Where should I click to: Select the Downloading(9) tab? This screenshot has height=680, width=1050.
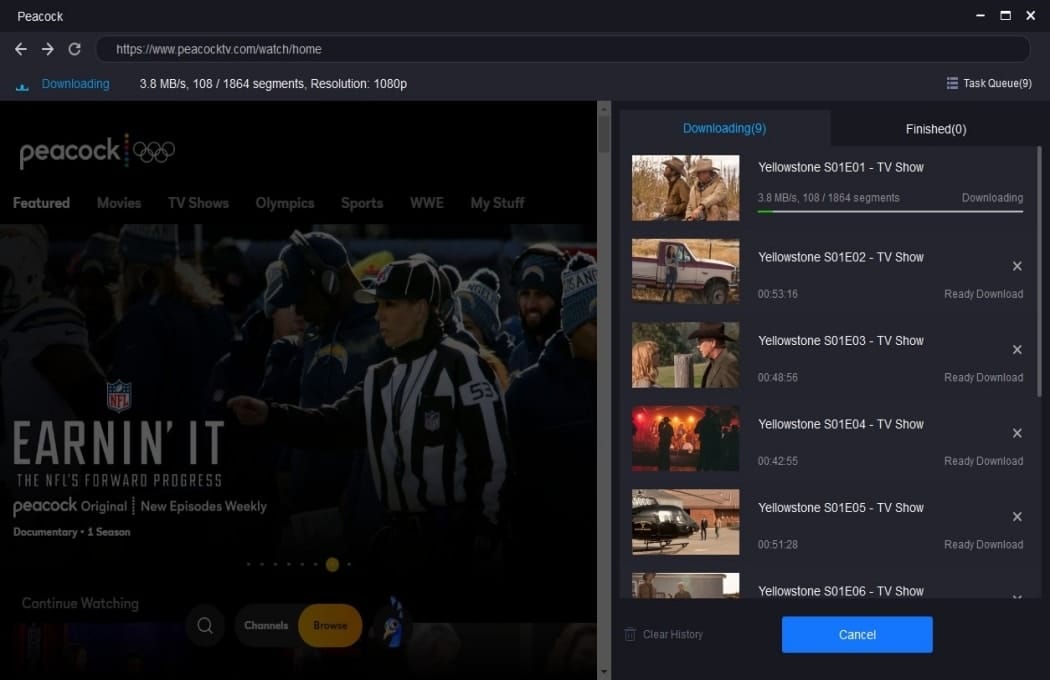(x=725, y=128)
